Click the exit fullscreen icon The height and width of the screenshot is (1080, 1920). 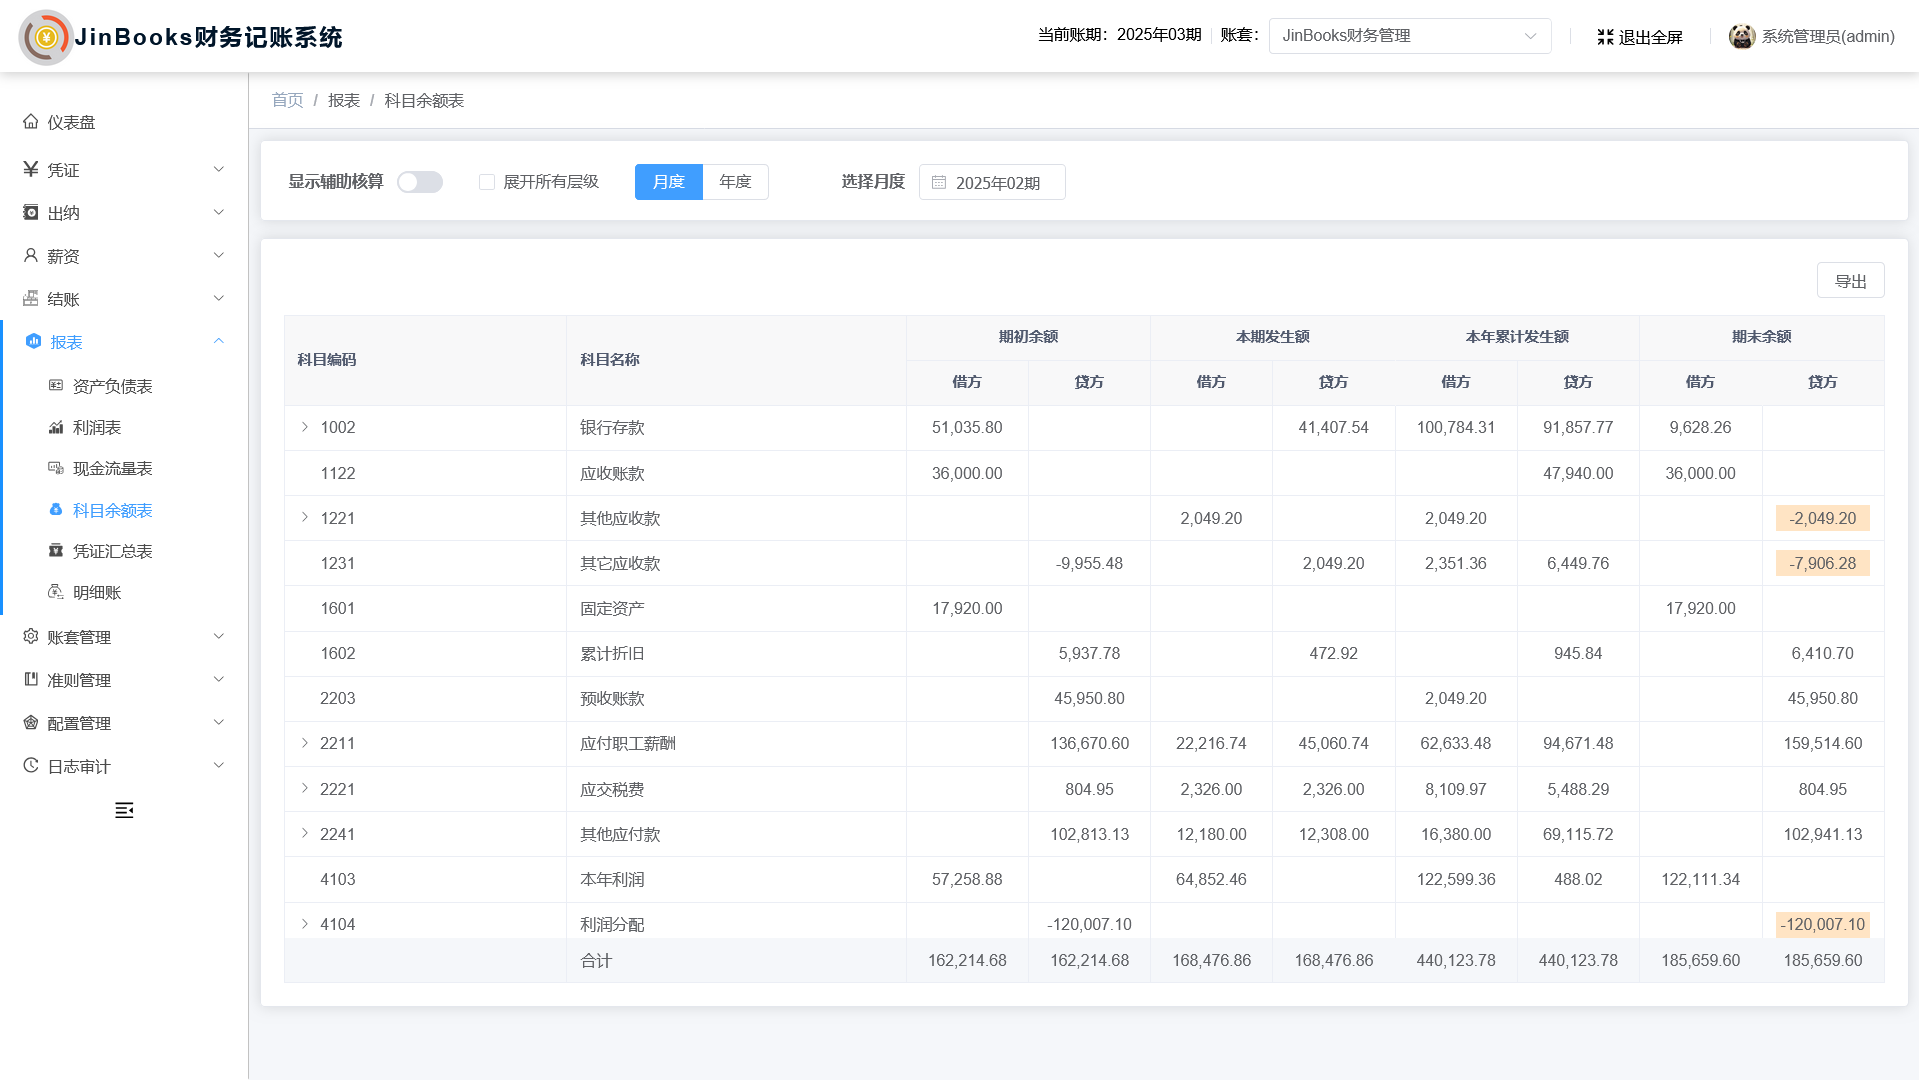[1605, 37]
